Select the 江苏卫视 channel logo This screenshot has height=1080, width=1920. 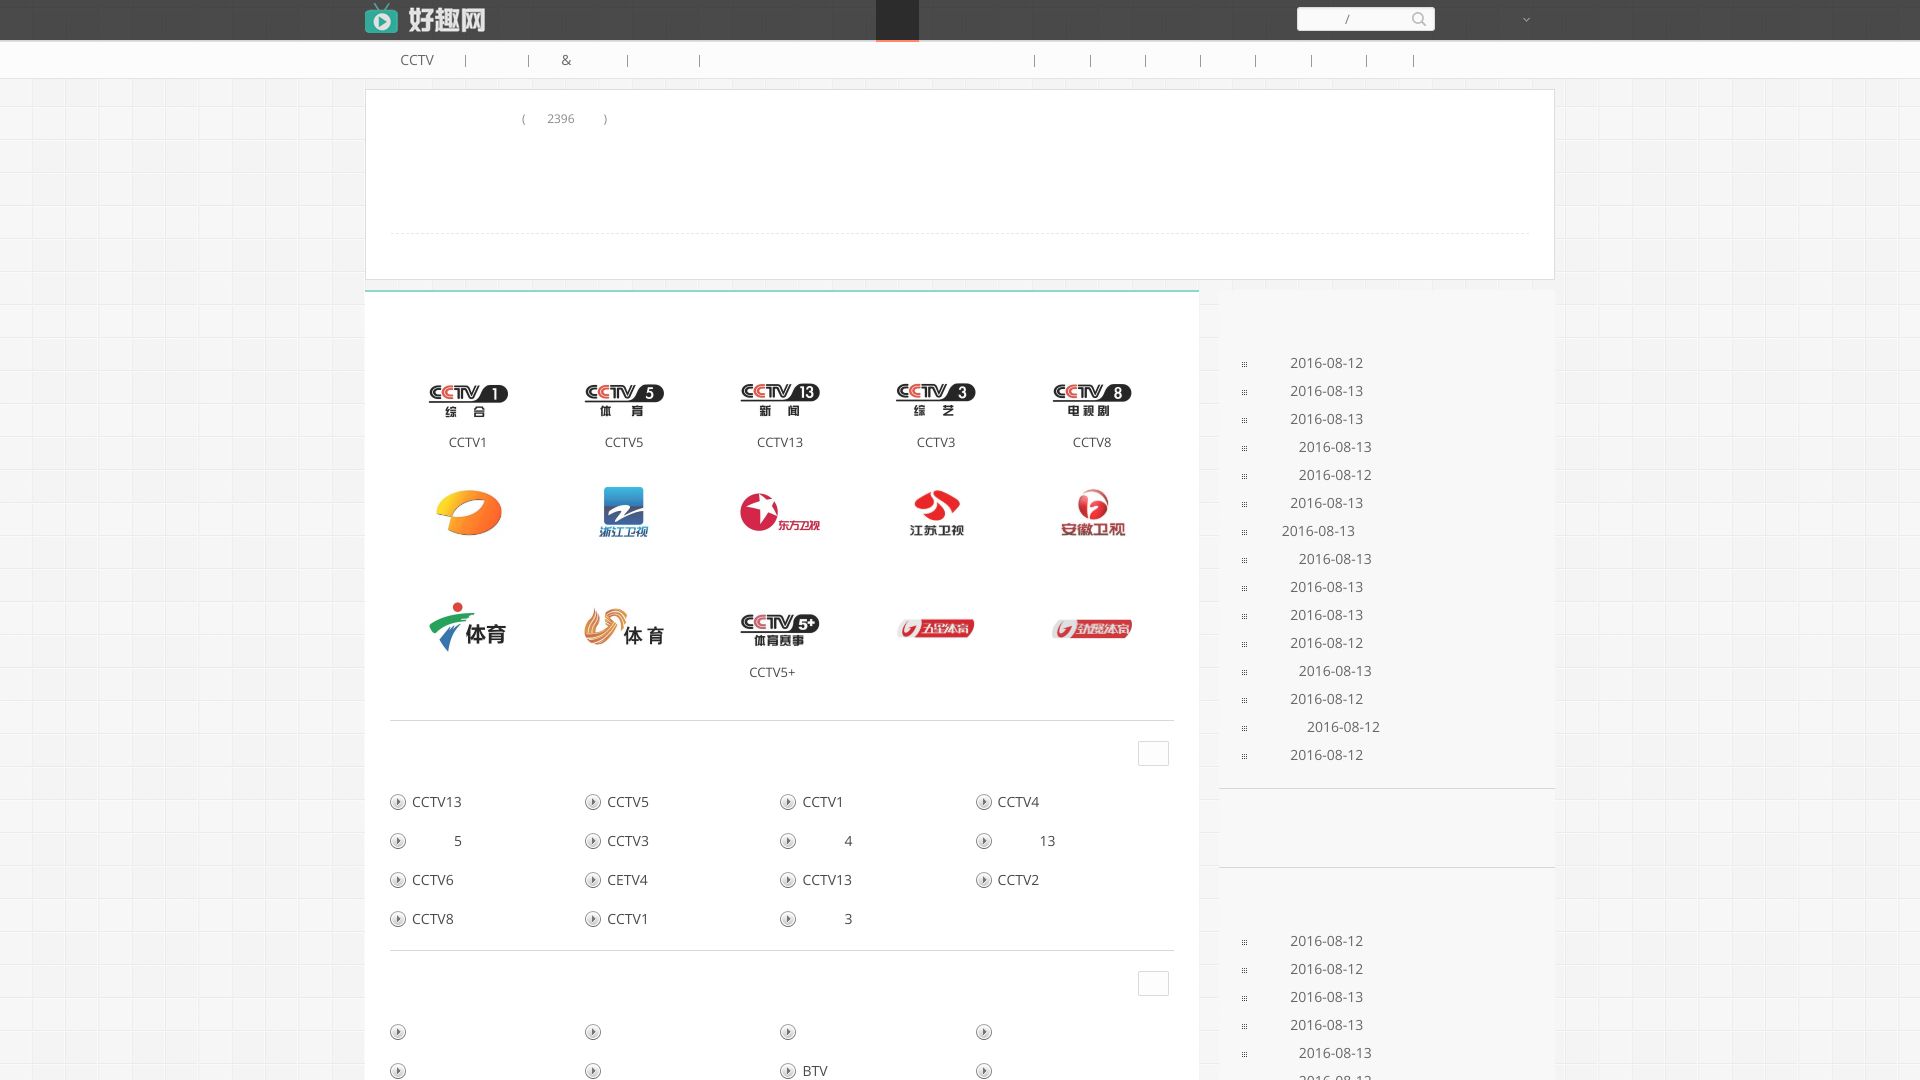(936, 513)
